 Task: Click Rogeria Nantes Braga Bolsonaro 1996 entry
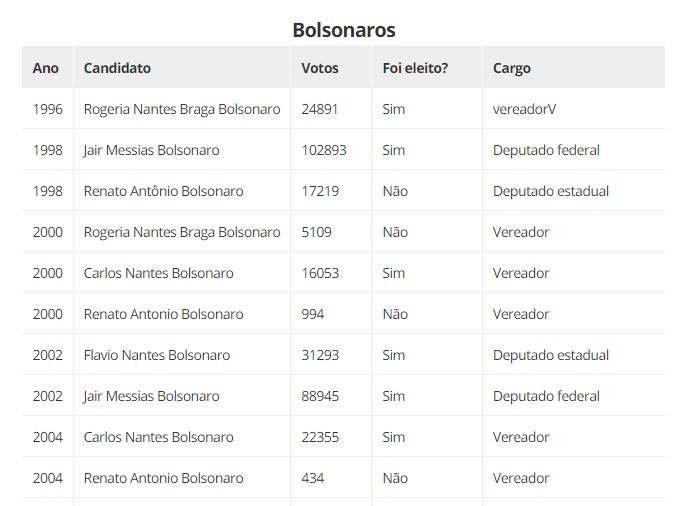click(182, 109)
